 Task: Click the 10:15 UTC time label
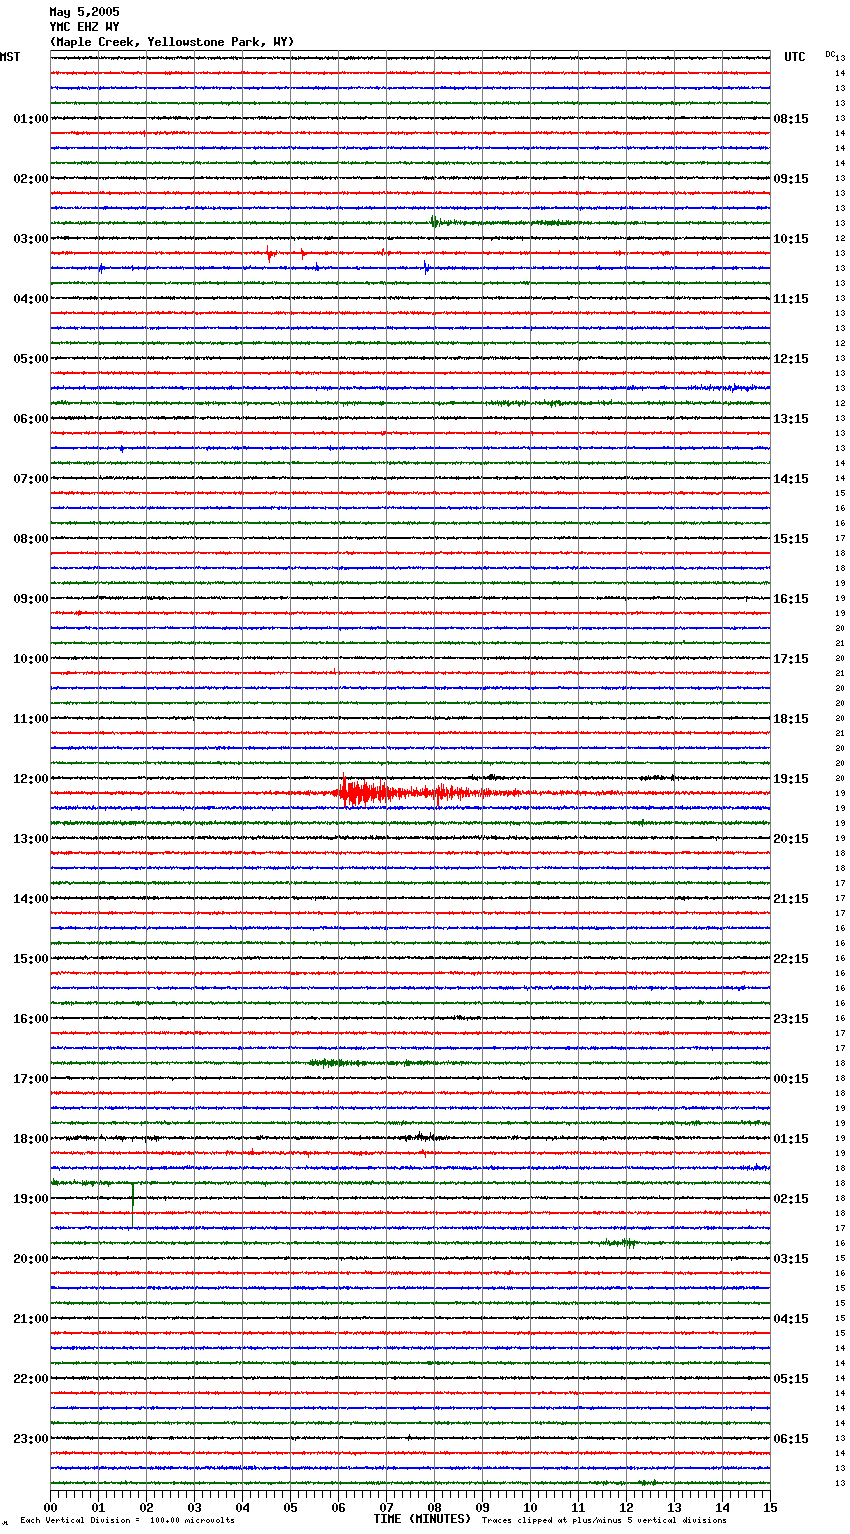pos(791,239)
